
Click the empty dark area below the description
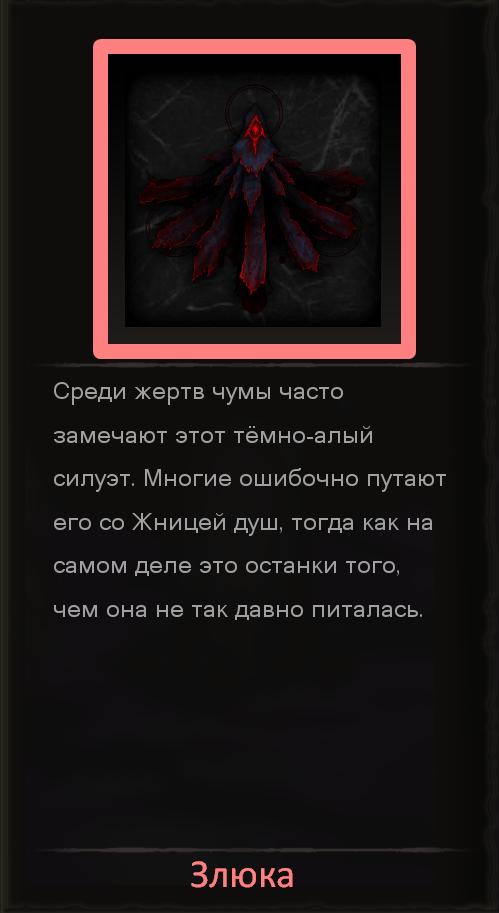[x=250, y=734]
